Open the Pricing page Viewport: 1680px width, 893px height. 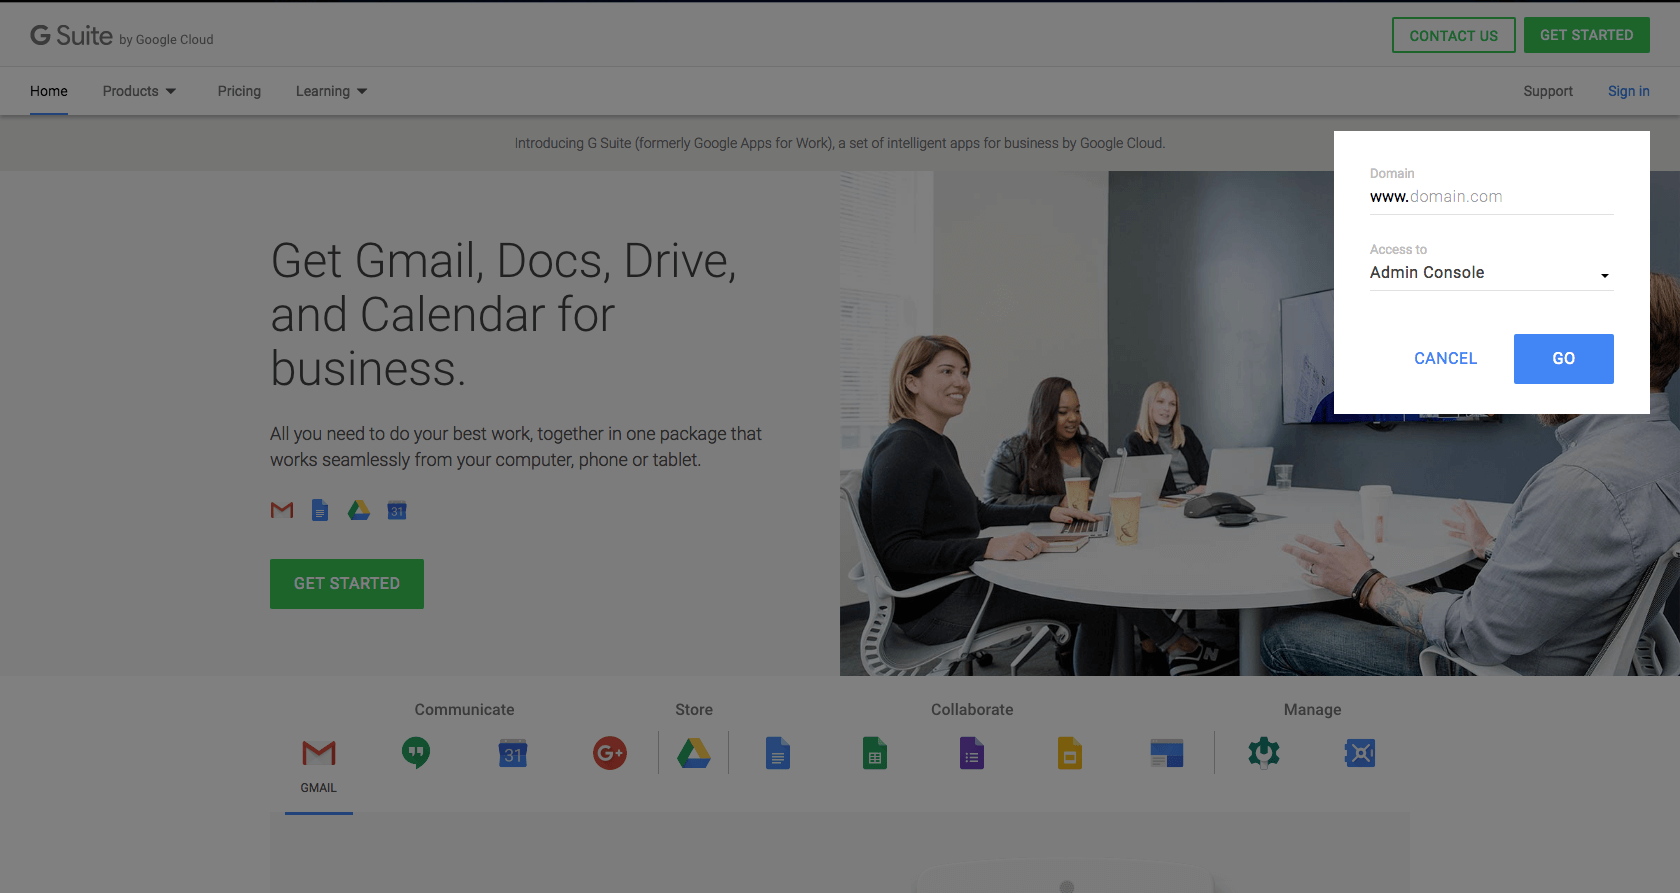(x=239, y=91)
